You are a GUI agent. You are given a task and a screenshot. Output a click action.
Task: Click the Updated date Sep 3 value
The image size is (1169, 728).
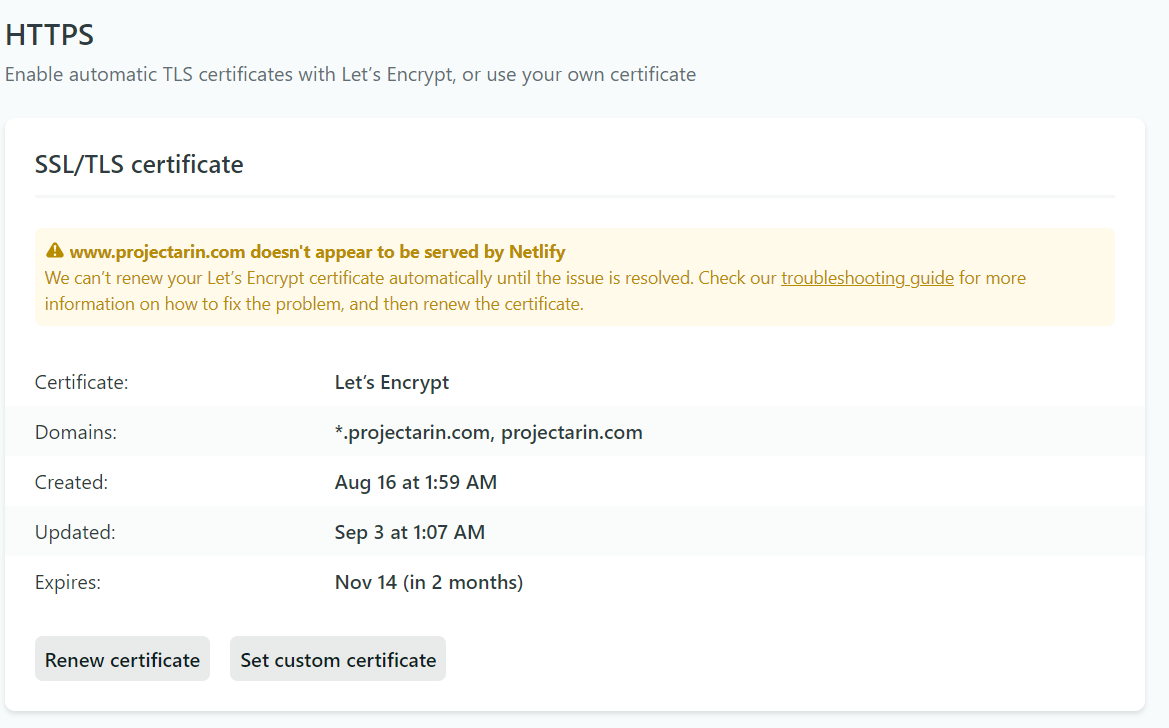(409, 533)
